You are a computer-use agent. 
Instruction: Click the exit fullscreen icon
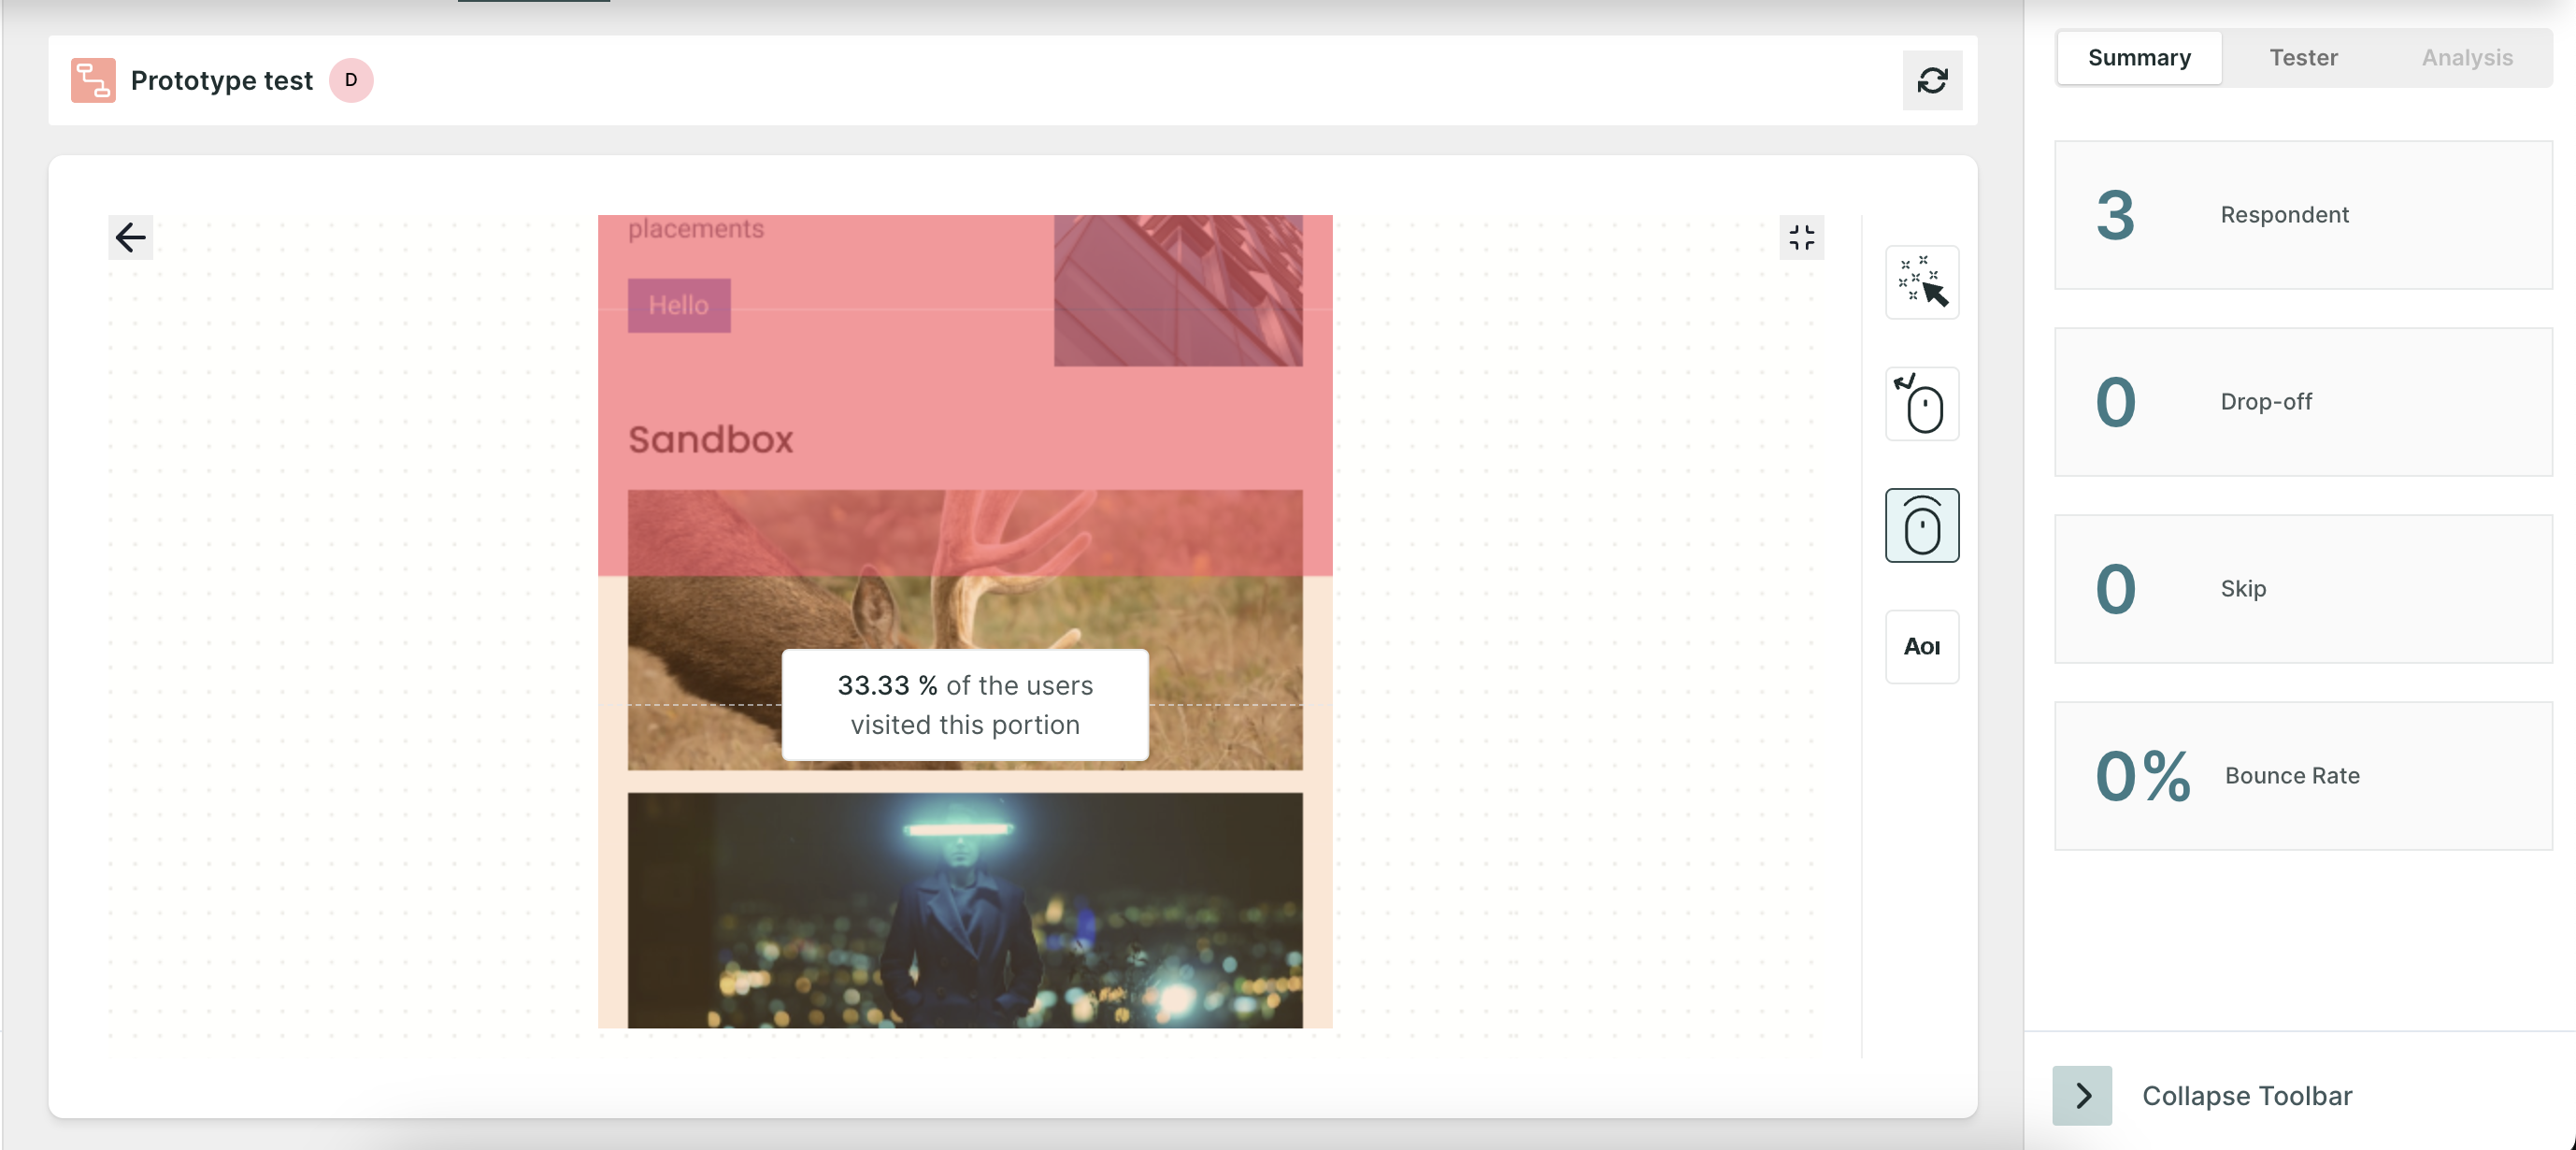[1801, 237]
